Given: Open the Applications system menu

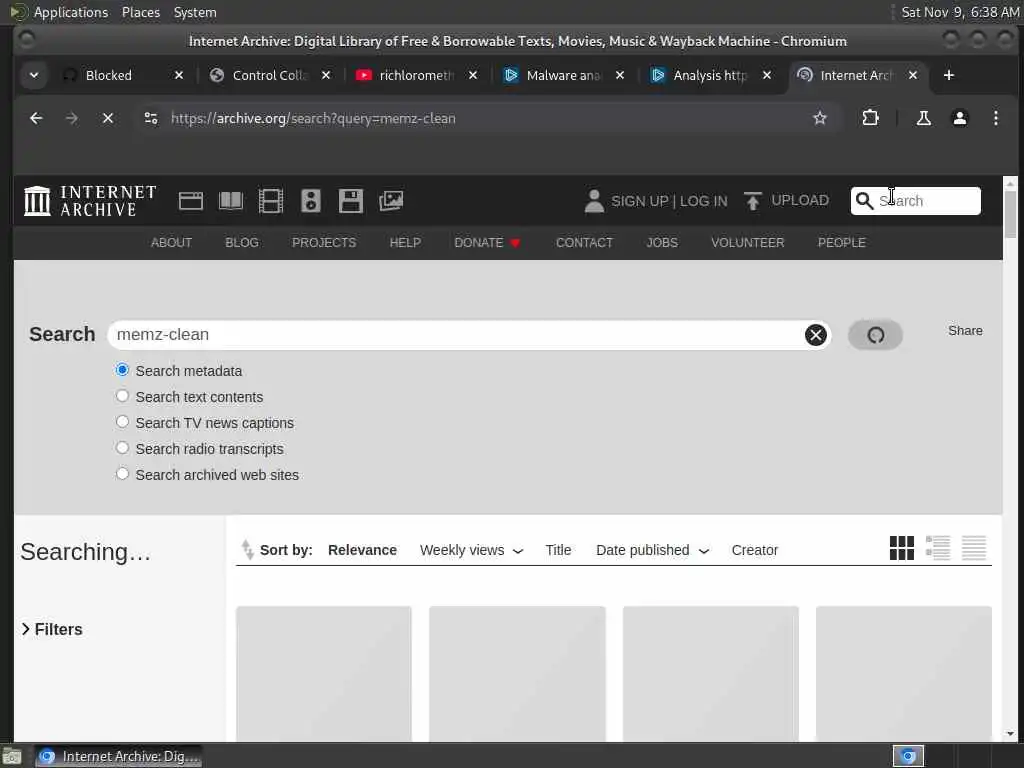Looking at the screenshot, I should coord(71,12).
